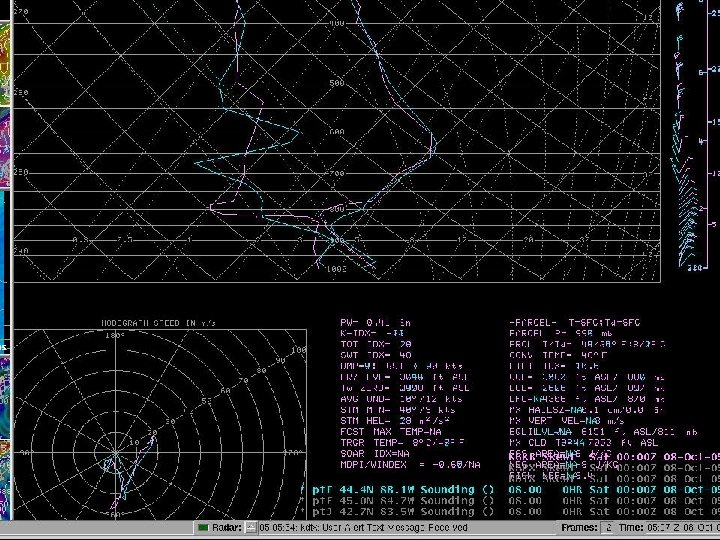
Task: Click the TRGR TEMP readout
Action: pyautogui.click(x=402, y=443)
